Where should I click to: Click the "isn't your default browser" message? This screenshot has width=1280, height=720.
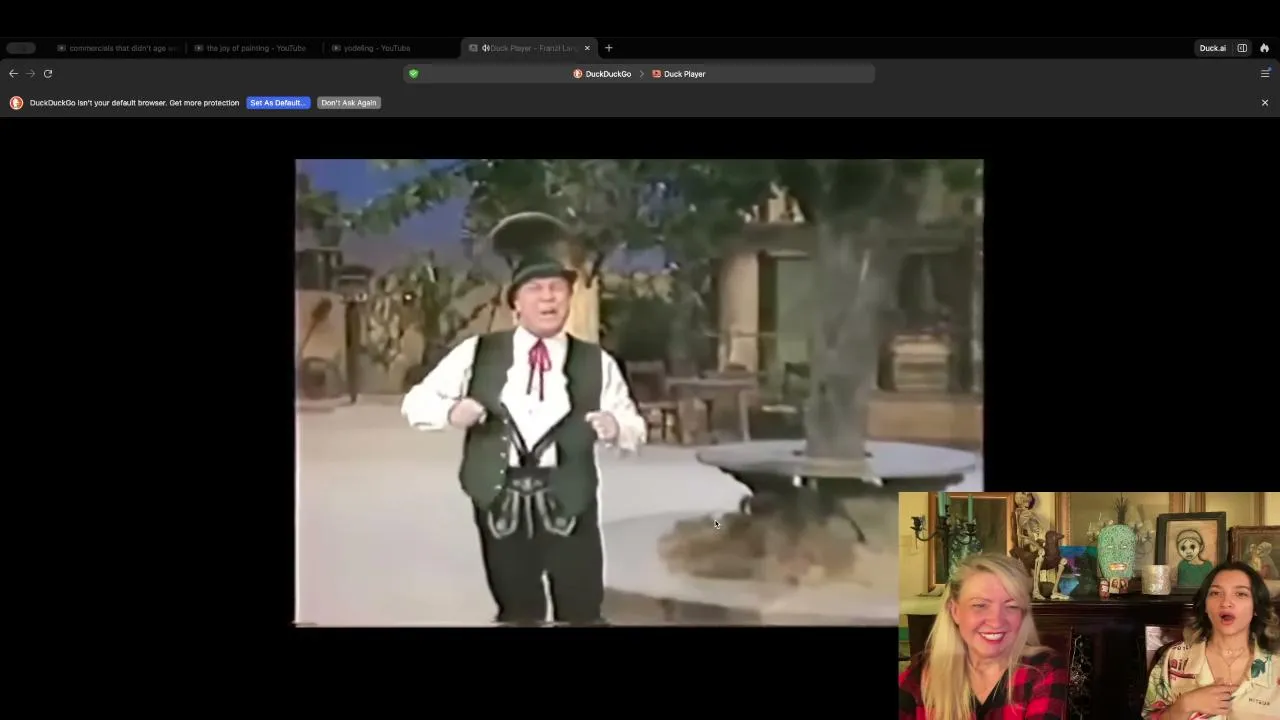tap(135, 103)
